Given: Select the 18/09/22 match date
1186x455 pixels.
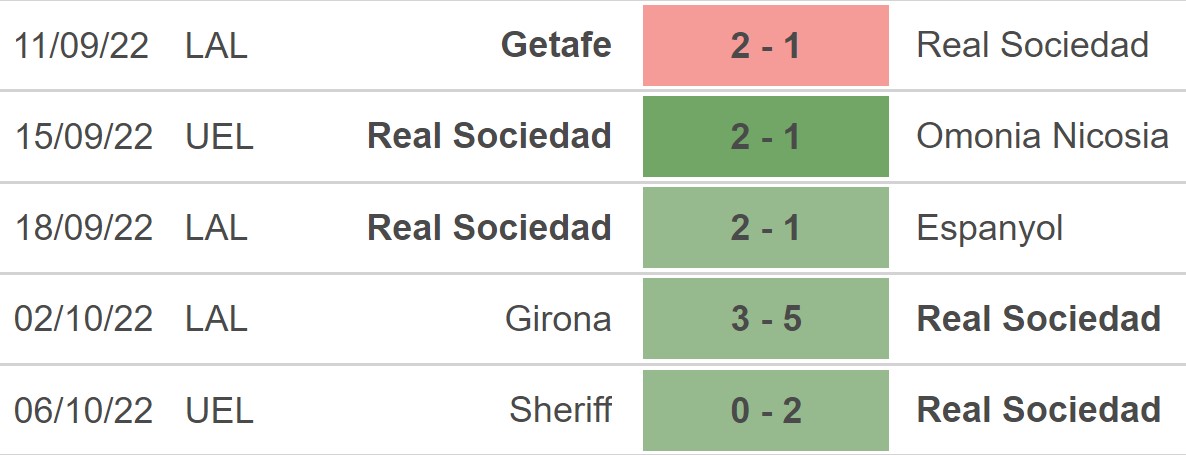Looking at the screenshot, I should point(84,228).
